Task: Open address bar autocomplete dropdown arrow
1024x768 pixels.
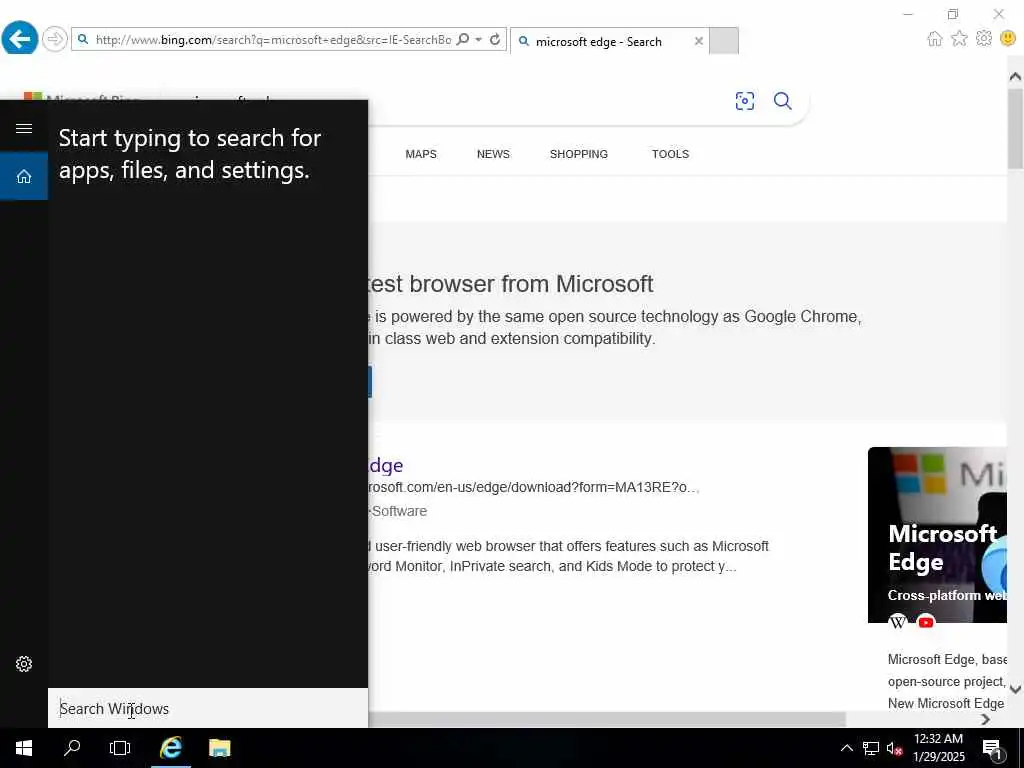Action: (x=479, y=40)
